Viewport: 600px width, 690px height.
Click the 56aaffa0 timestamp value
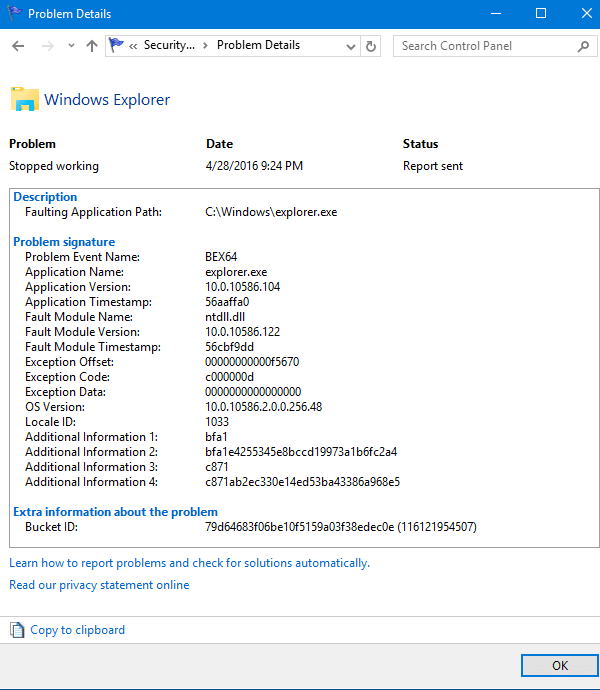[x=227, y=302]
